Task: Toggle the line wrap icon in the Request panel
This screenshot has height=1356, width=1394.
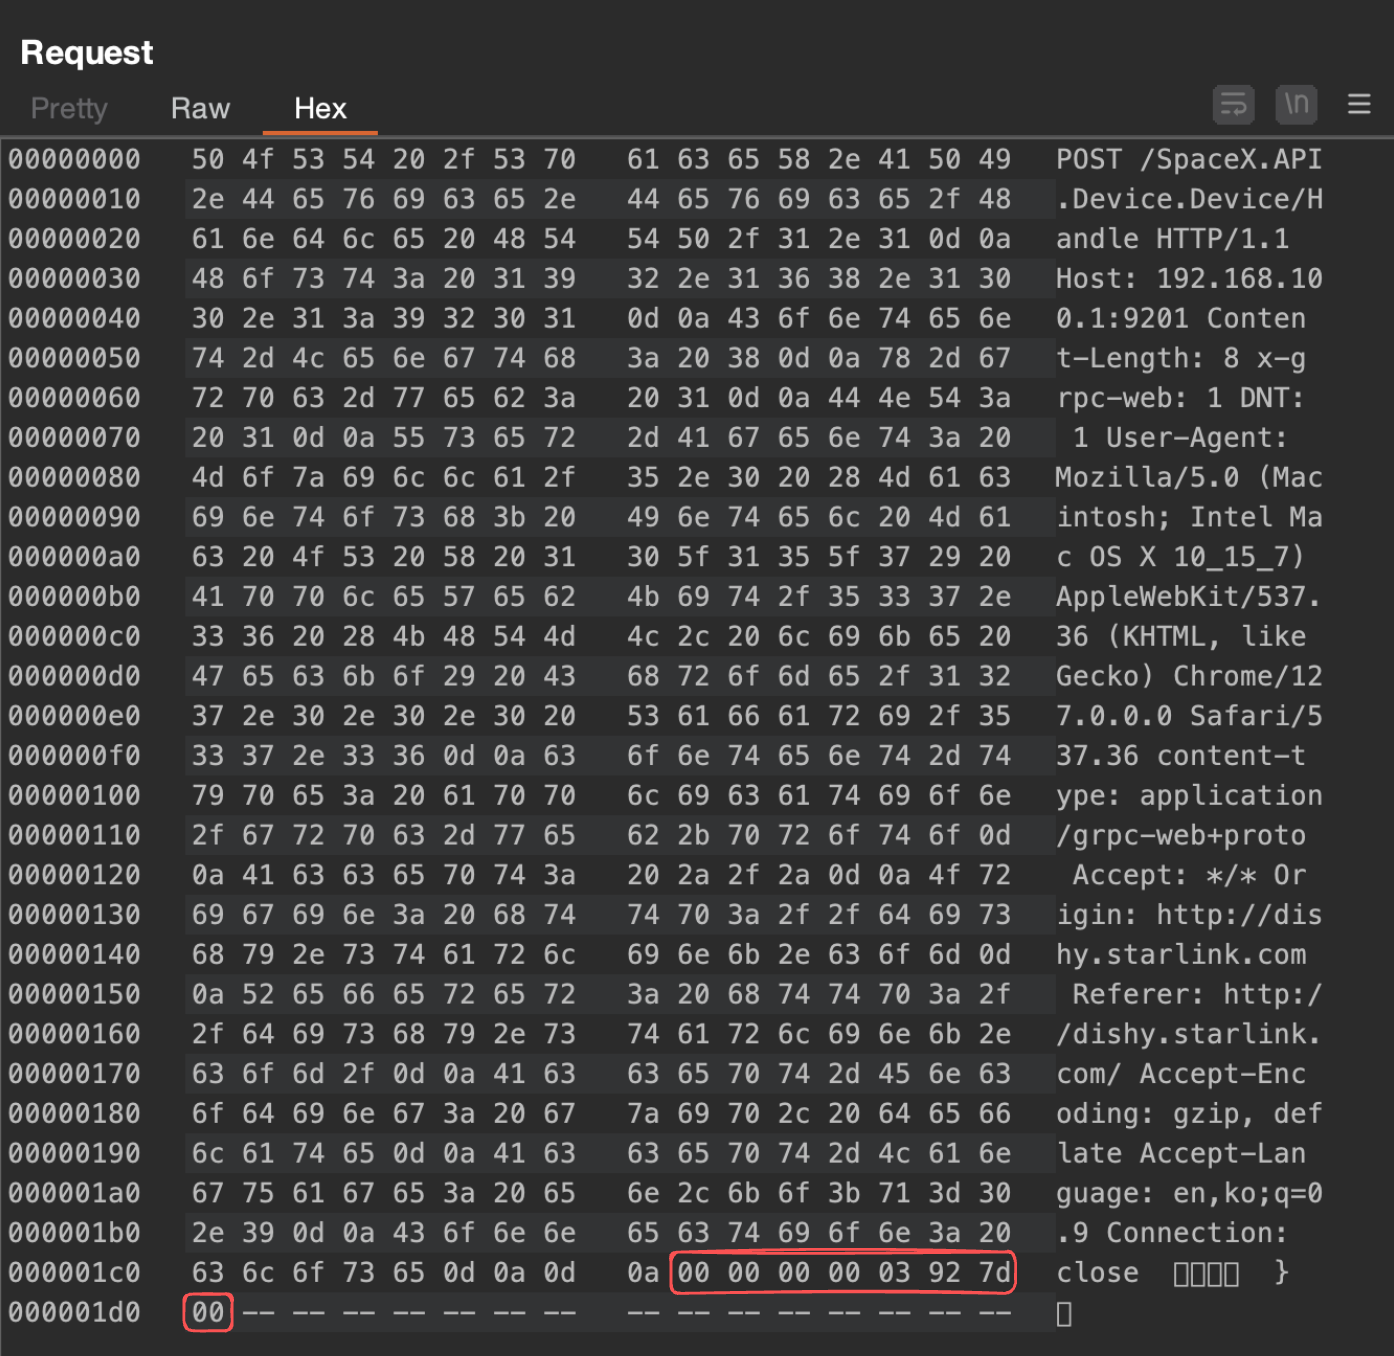Action: click(1233, 105)
